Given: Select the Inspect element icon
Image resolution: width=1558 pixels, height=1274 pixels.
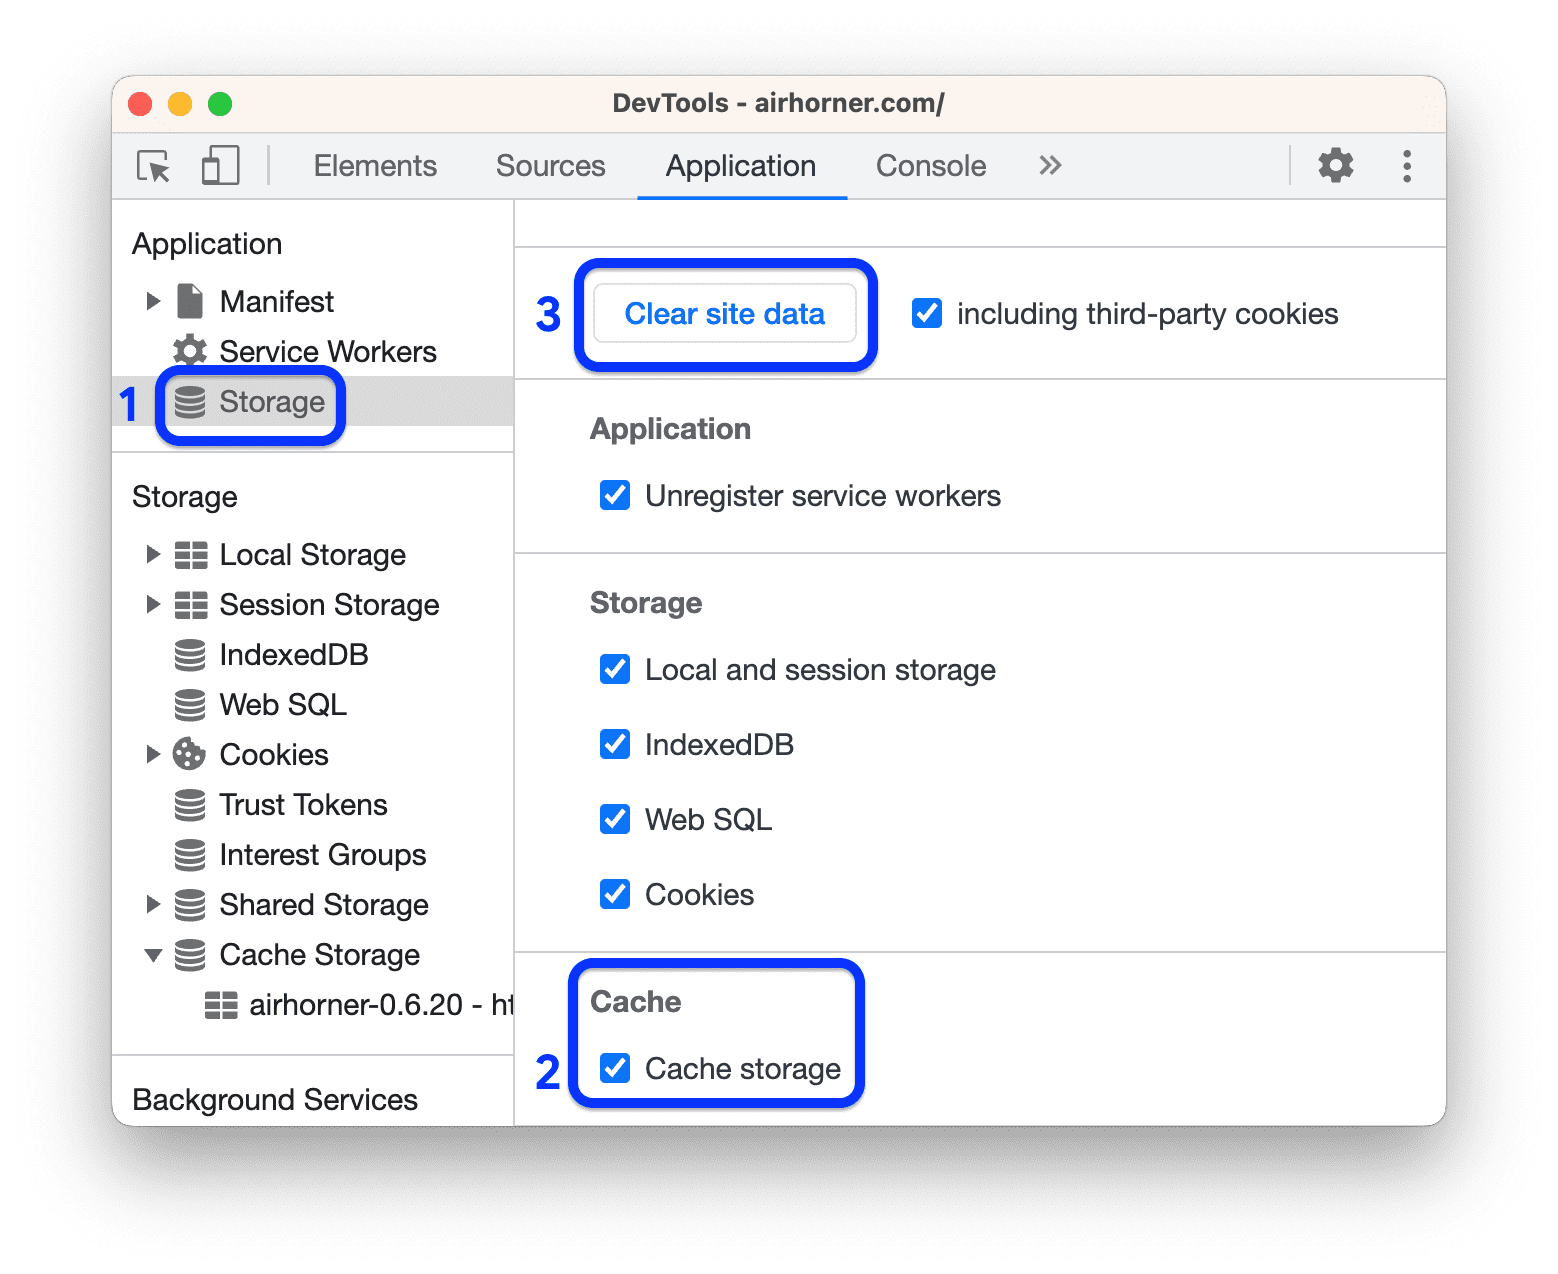Looking at the screenshot, I should (x=151, y=166).
